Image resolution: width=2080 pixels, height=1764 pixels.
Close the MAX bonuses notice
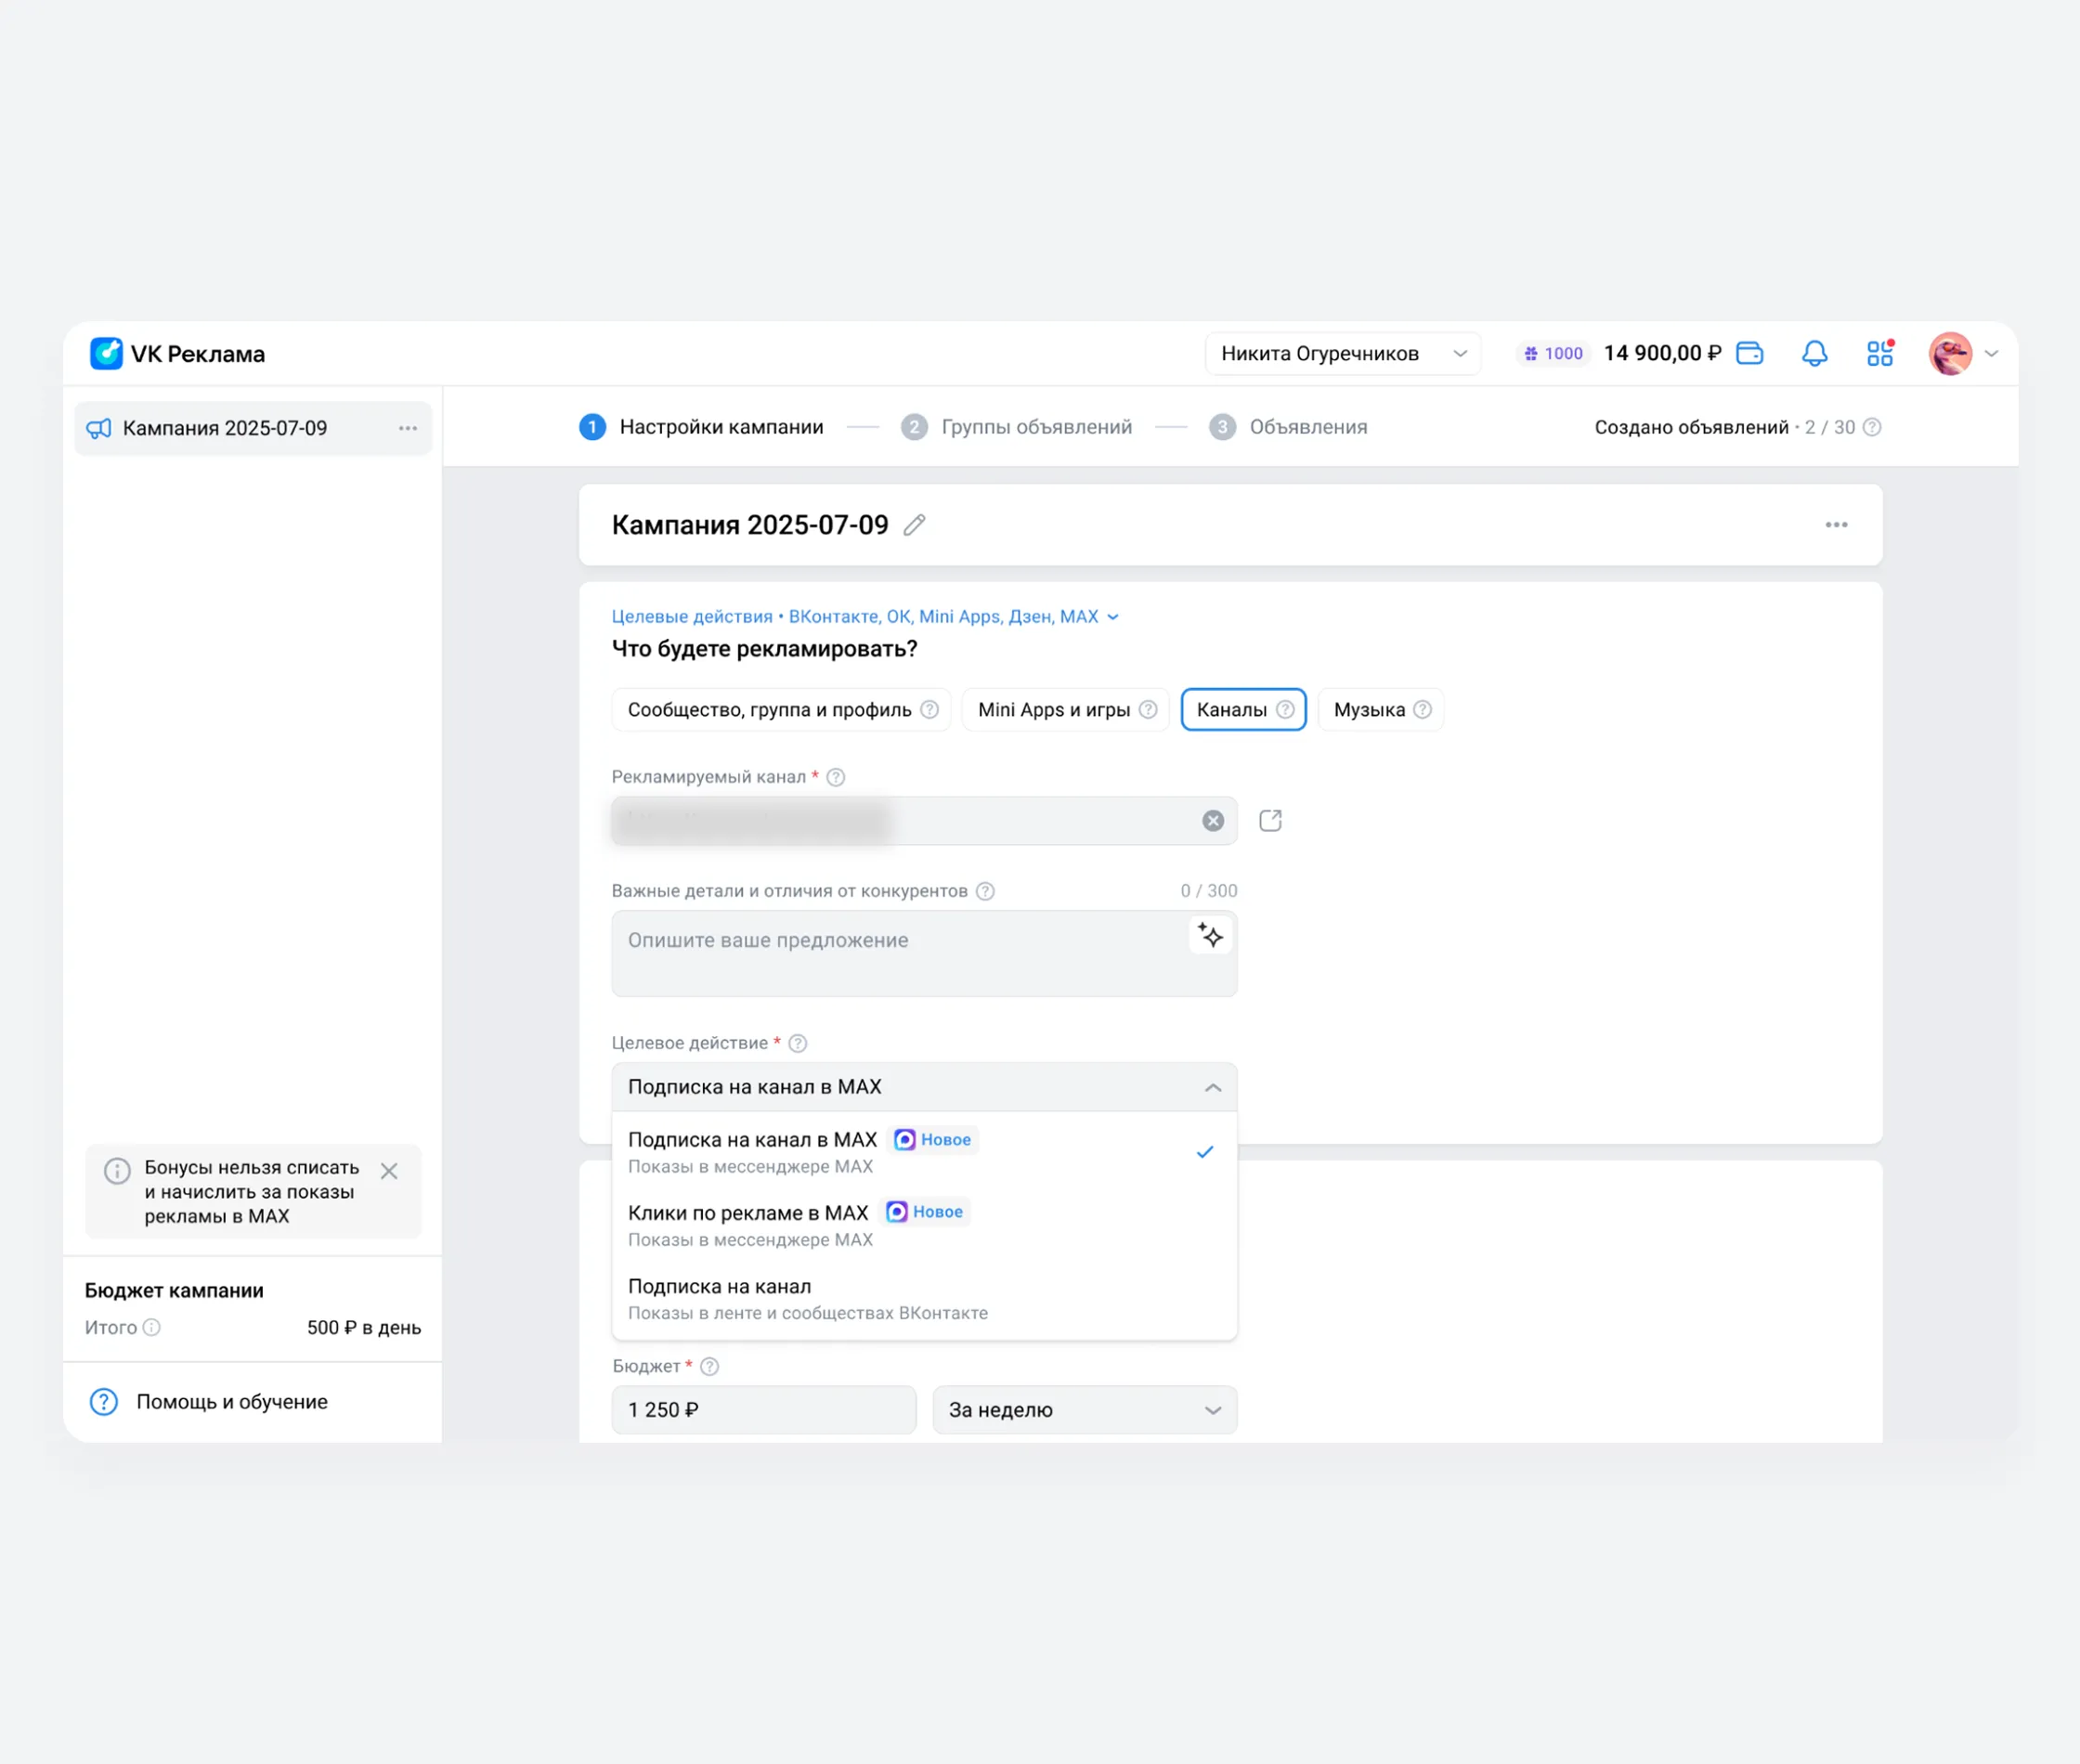389,1171
